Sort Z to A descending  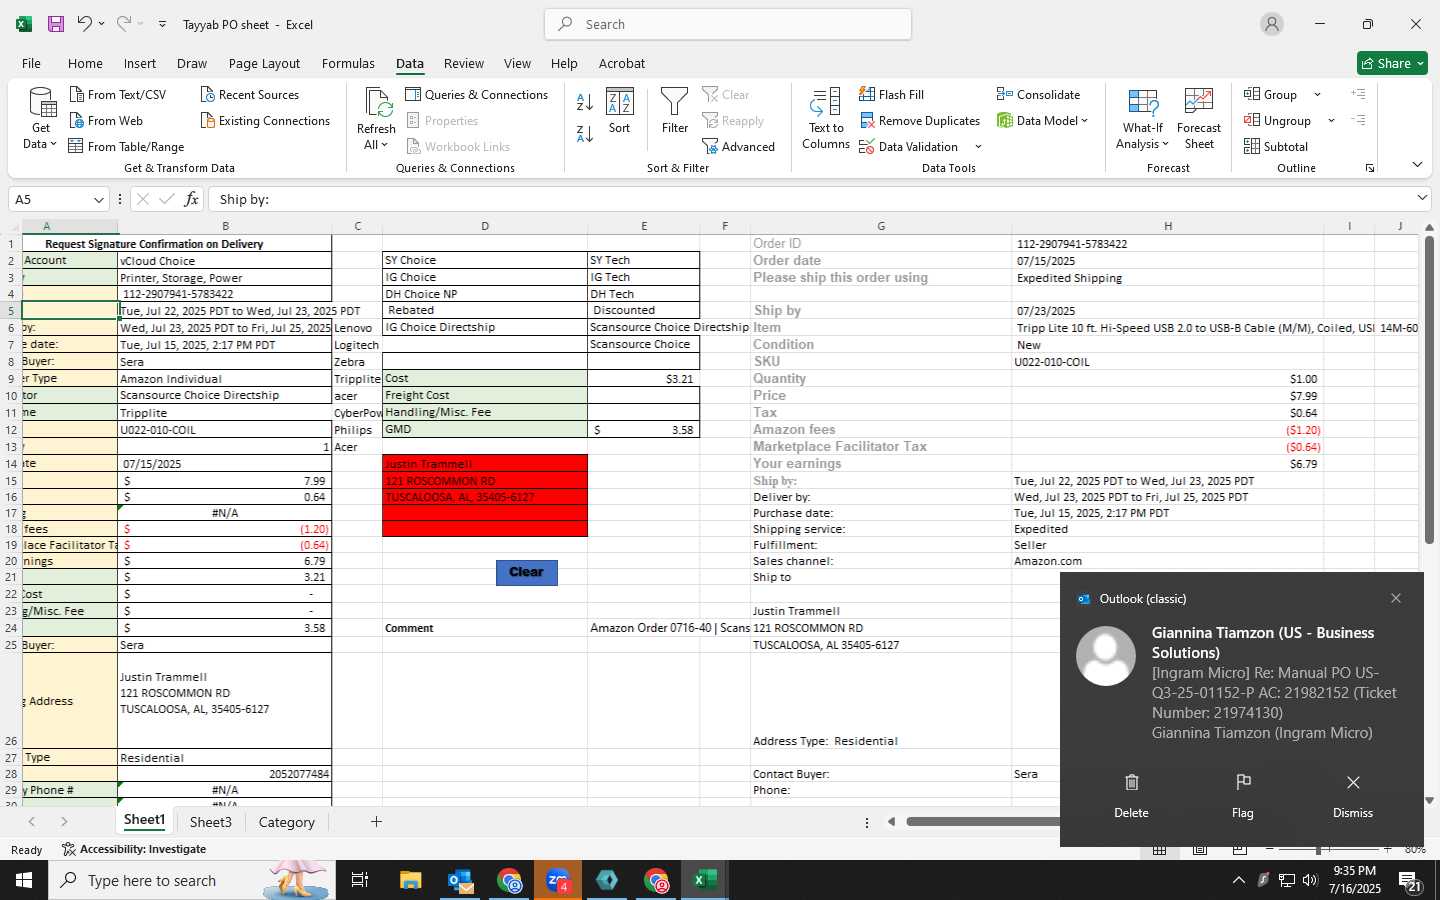[x=585, y=133]
